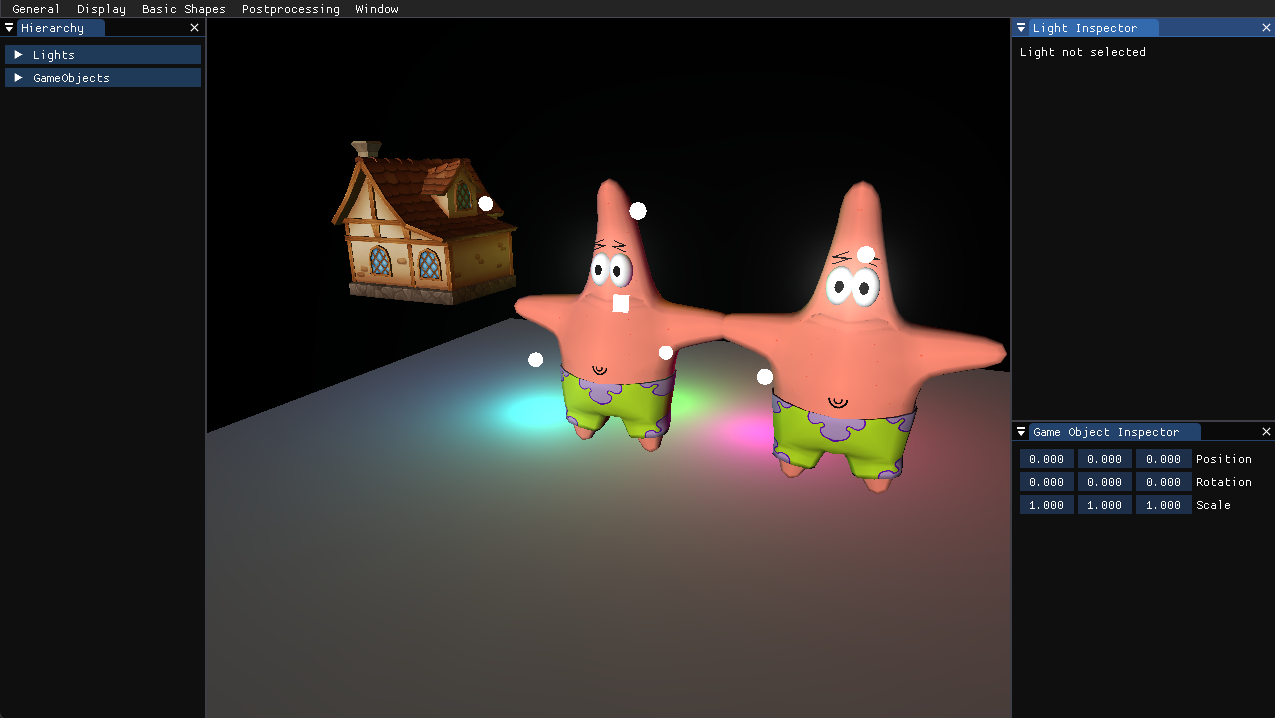This screenshot has height=718, width=1275.
Task: Click the first Scale value field in Game Object Inspector
Action: pos(1046,504)
